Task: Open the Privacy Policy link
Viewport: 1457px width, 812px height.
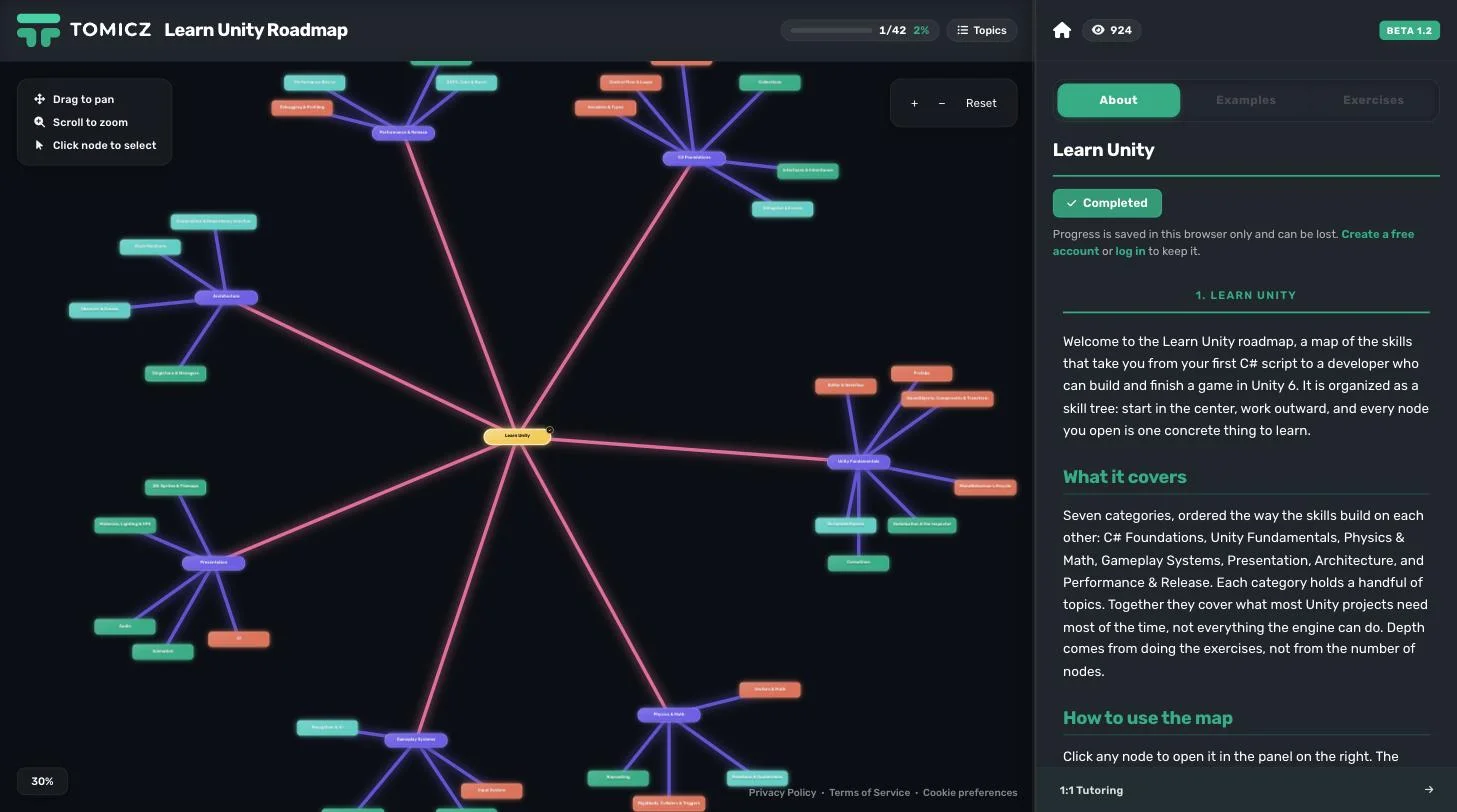Action: 782,792
